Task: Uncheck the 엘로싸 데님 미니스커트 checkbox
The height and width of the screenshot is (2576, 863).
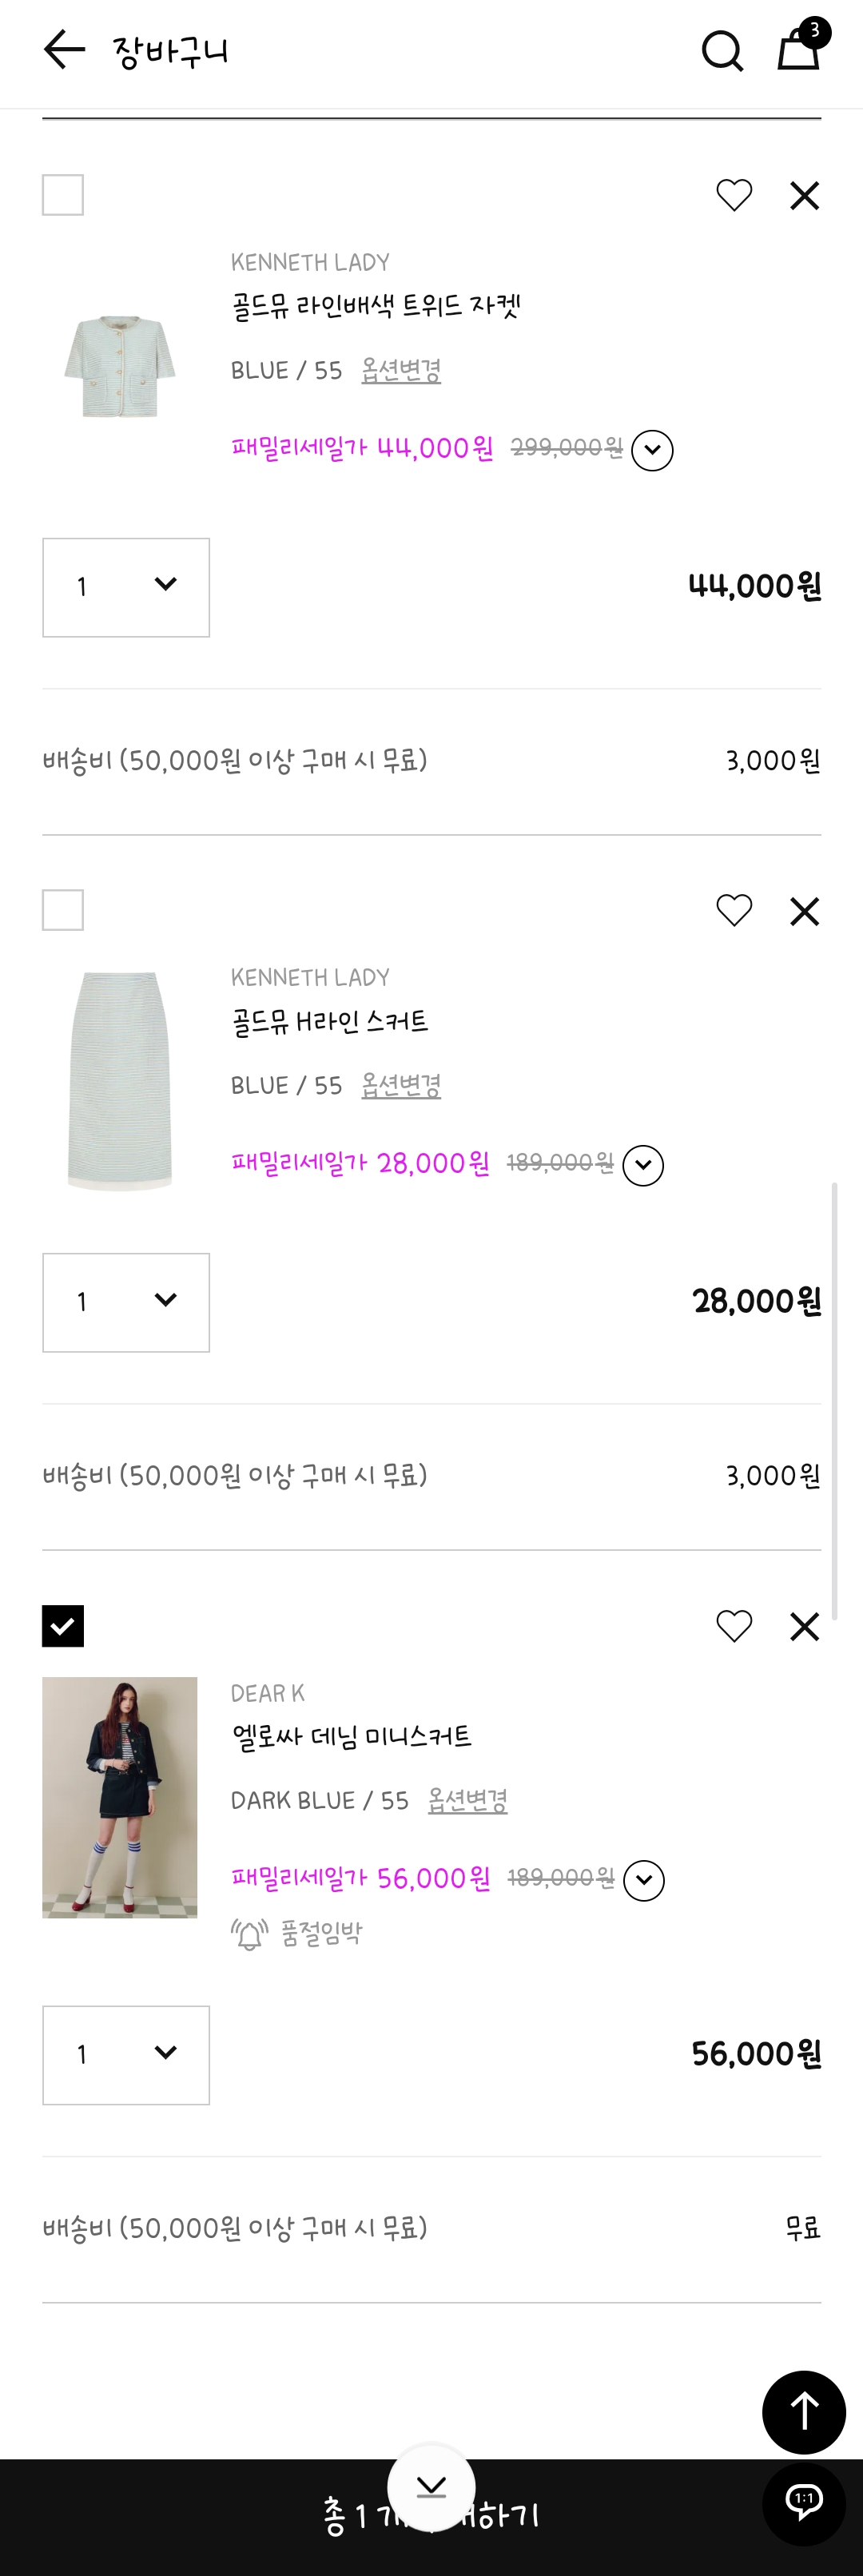Action: (x=63, y=1626)
